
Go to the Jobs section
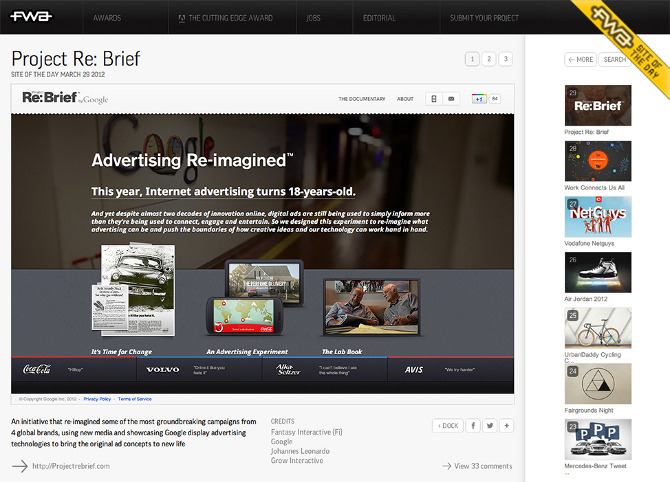(x=313, y=18)
